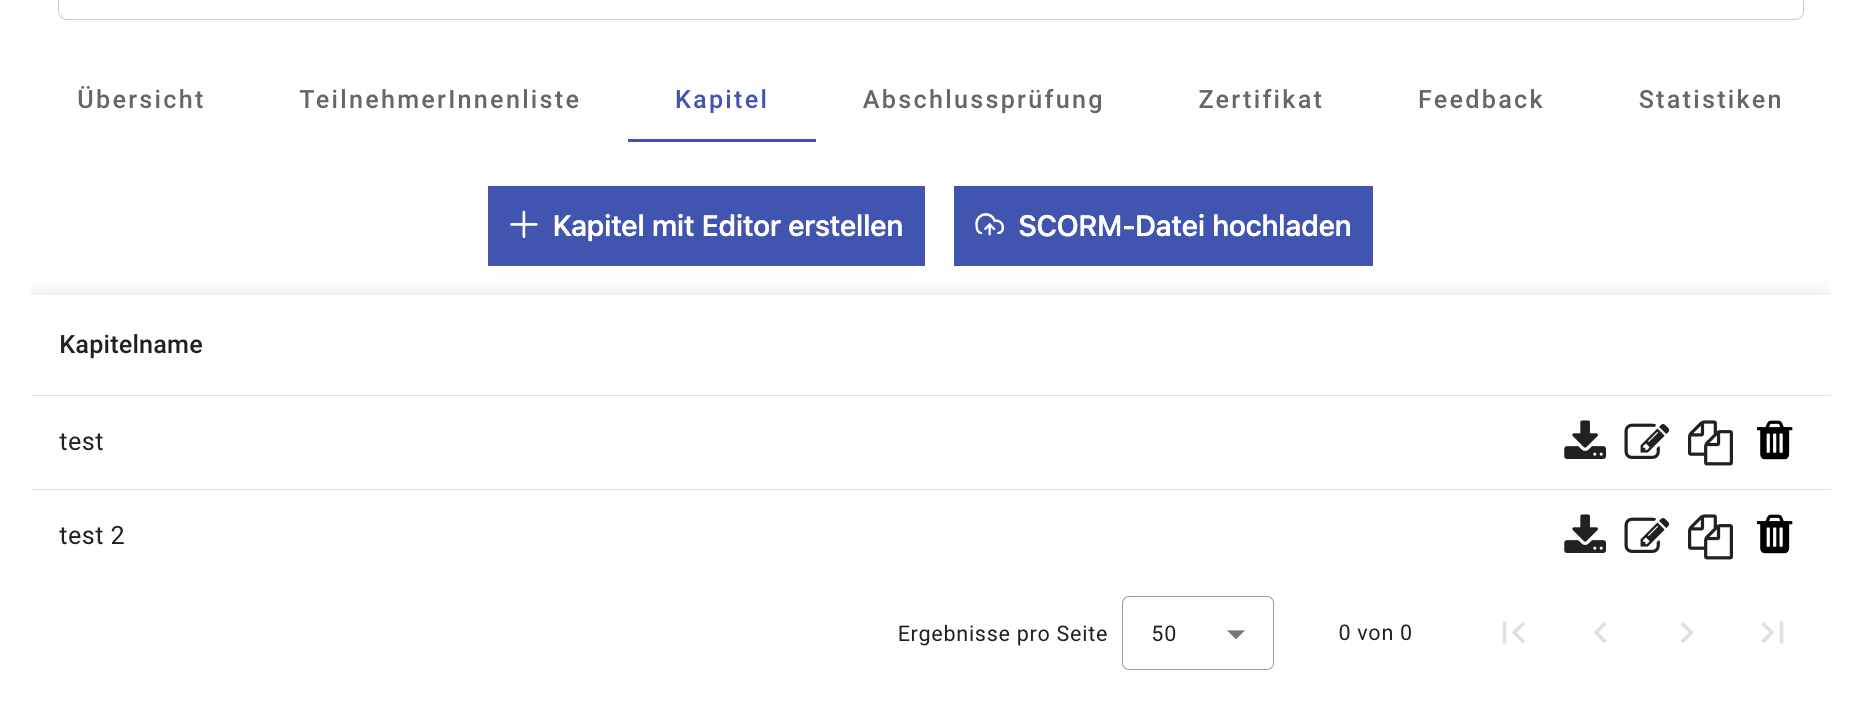Go to the Abschlussprüfung tab
The width and height of the screenshot is (1852, 702).
[x=983, y=100]
